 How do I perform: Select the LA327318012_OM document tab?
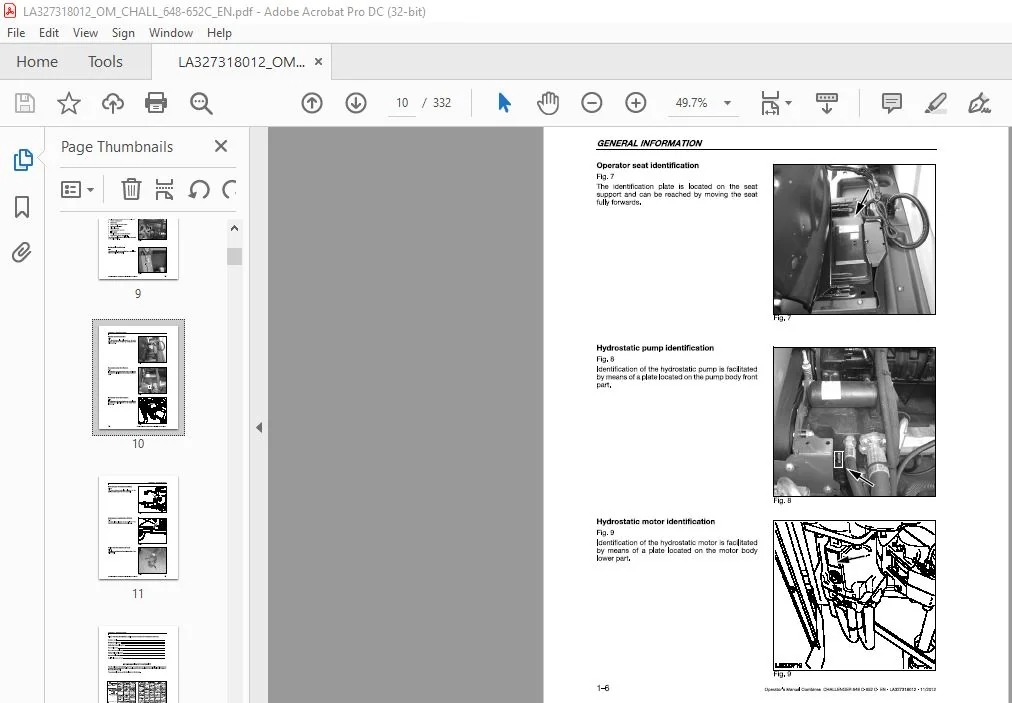[x=242, y=62]
